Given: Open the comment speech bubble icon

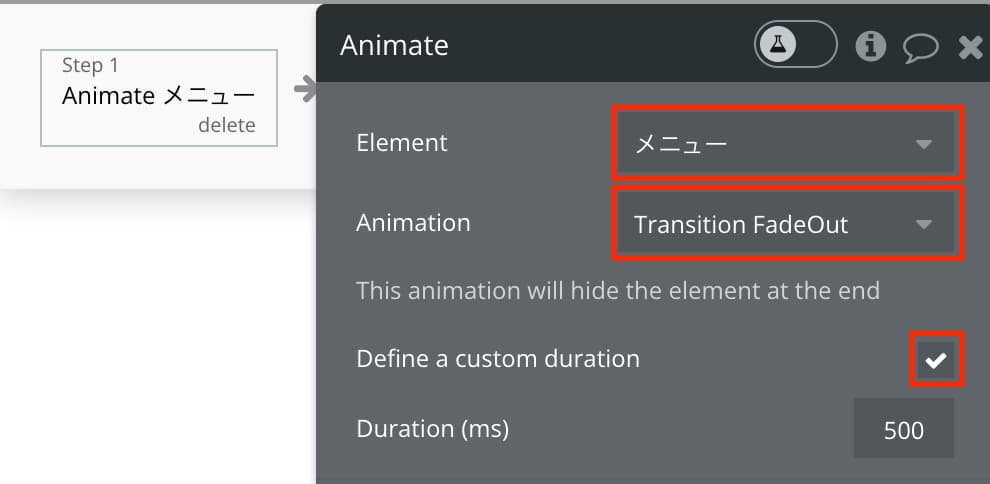Looking at the screenshot, I should click(x=921, y=47).
